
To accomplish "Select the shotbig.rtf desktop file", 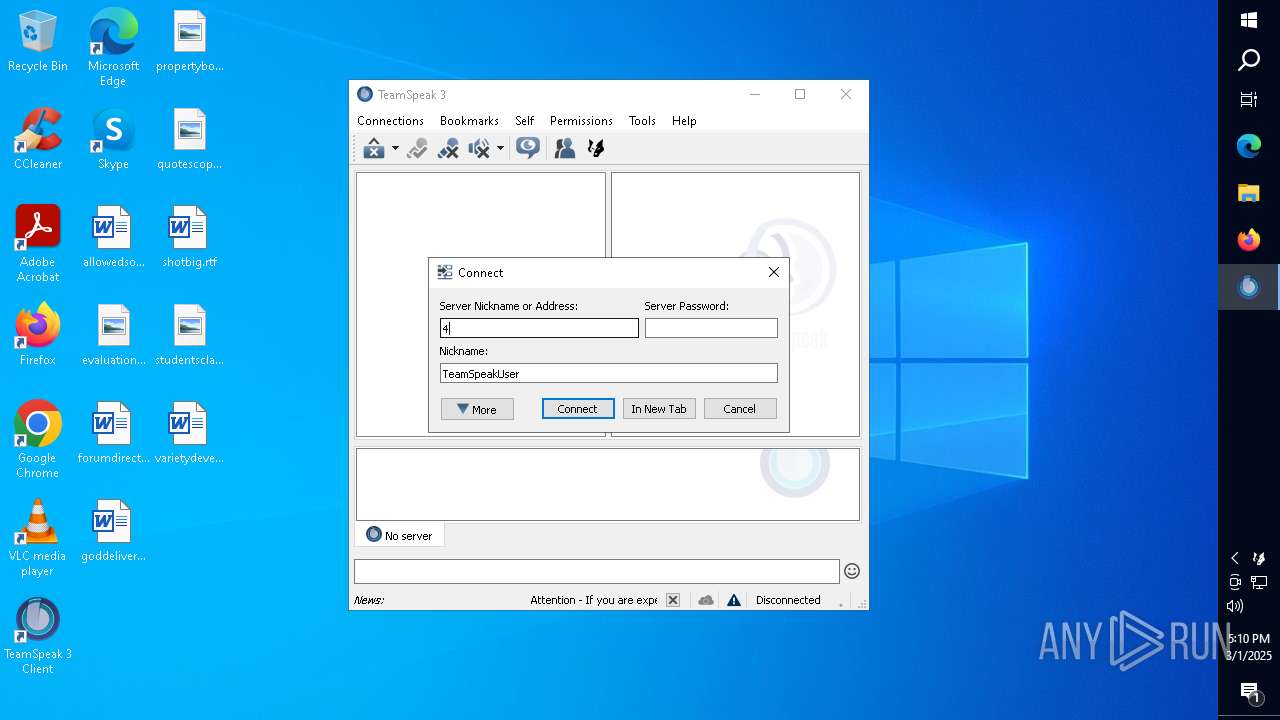I will coord(189,237).
